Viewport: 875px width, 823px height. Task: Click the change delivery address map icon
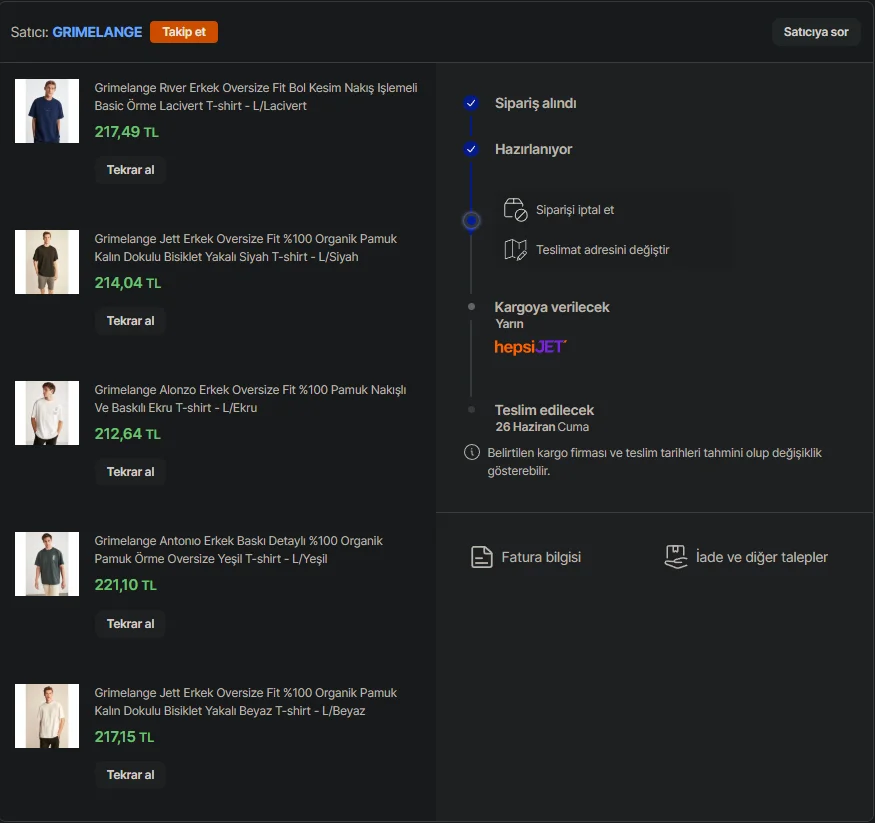click(515, 250)
